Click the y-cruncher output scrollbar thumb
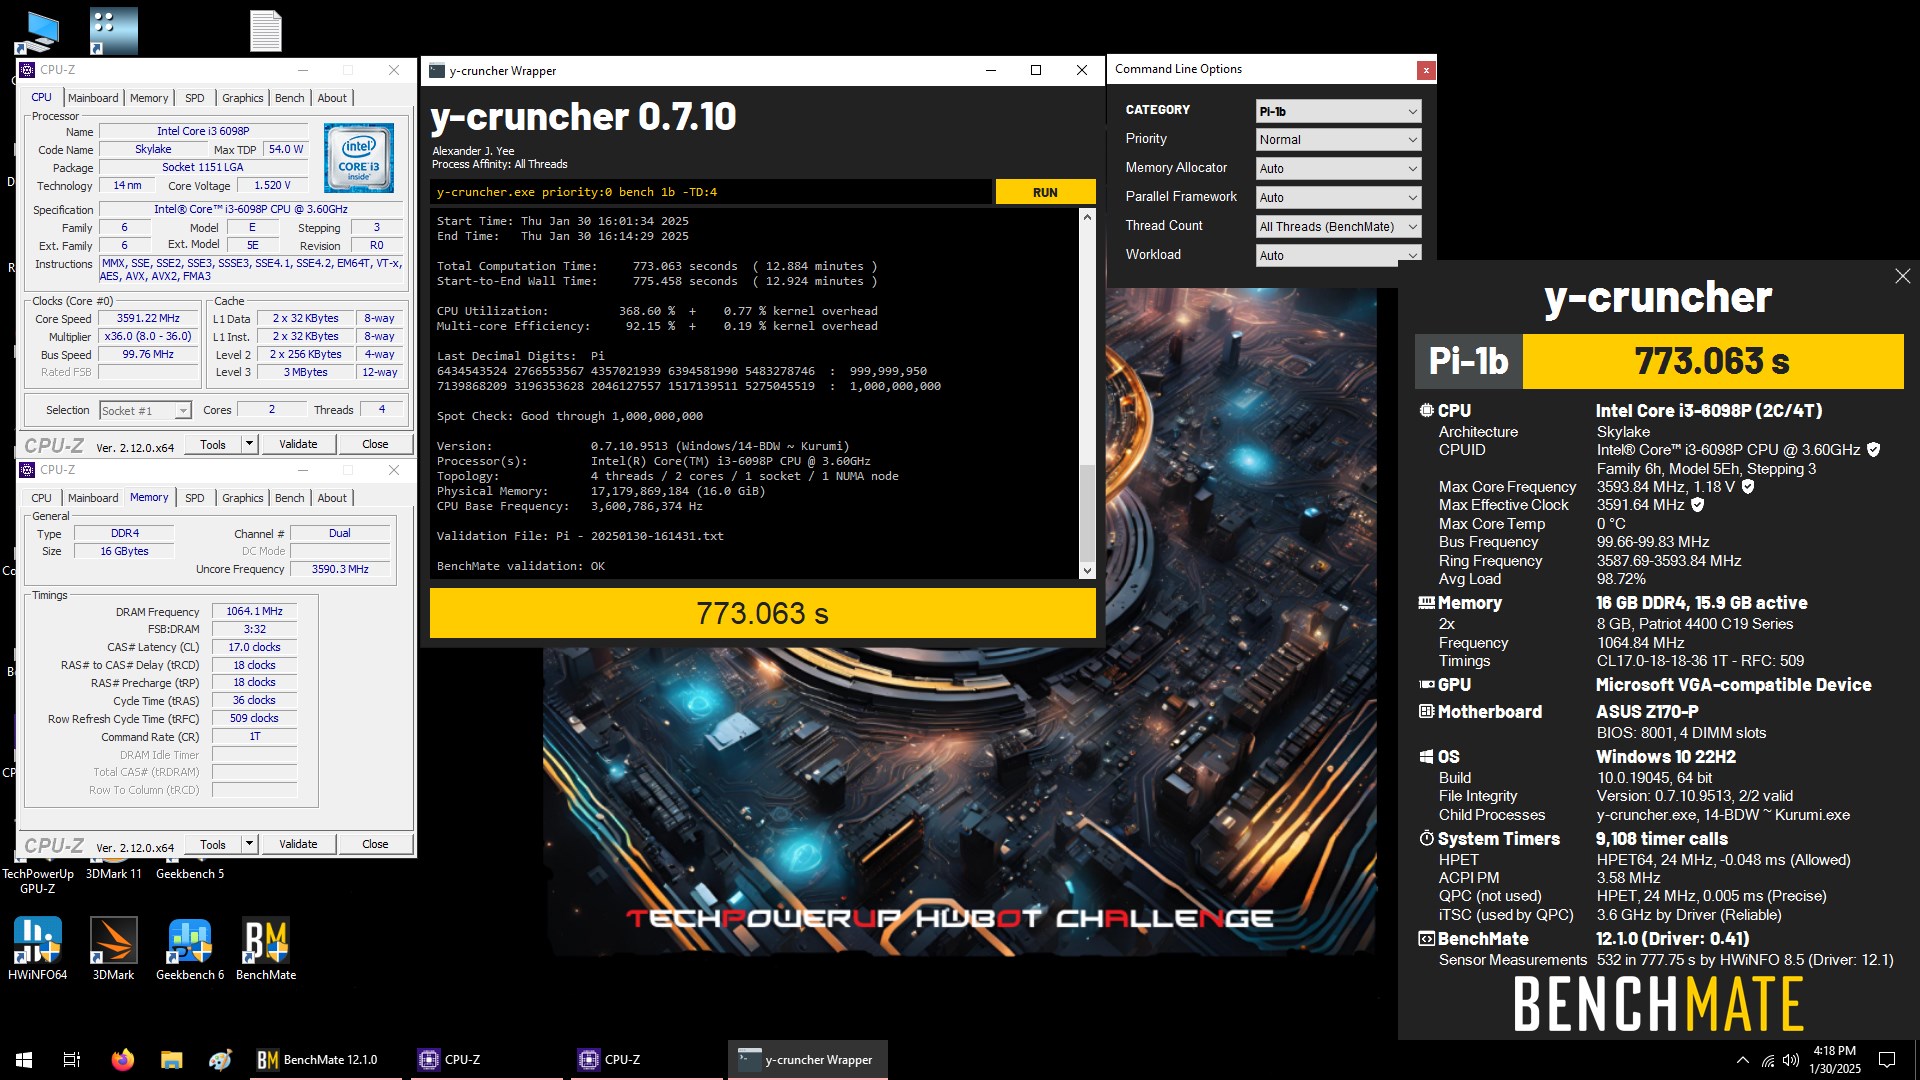Image resolution: width=1920 pixels, height=1080 pixels. click(1087, 512)
